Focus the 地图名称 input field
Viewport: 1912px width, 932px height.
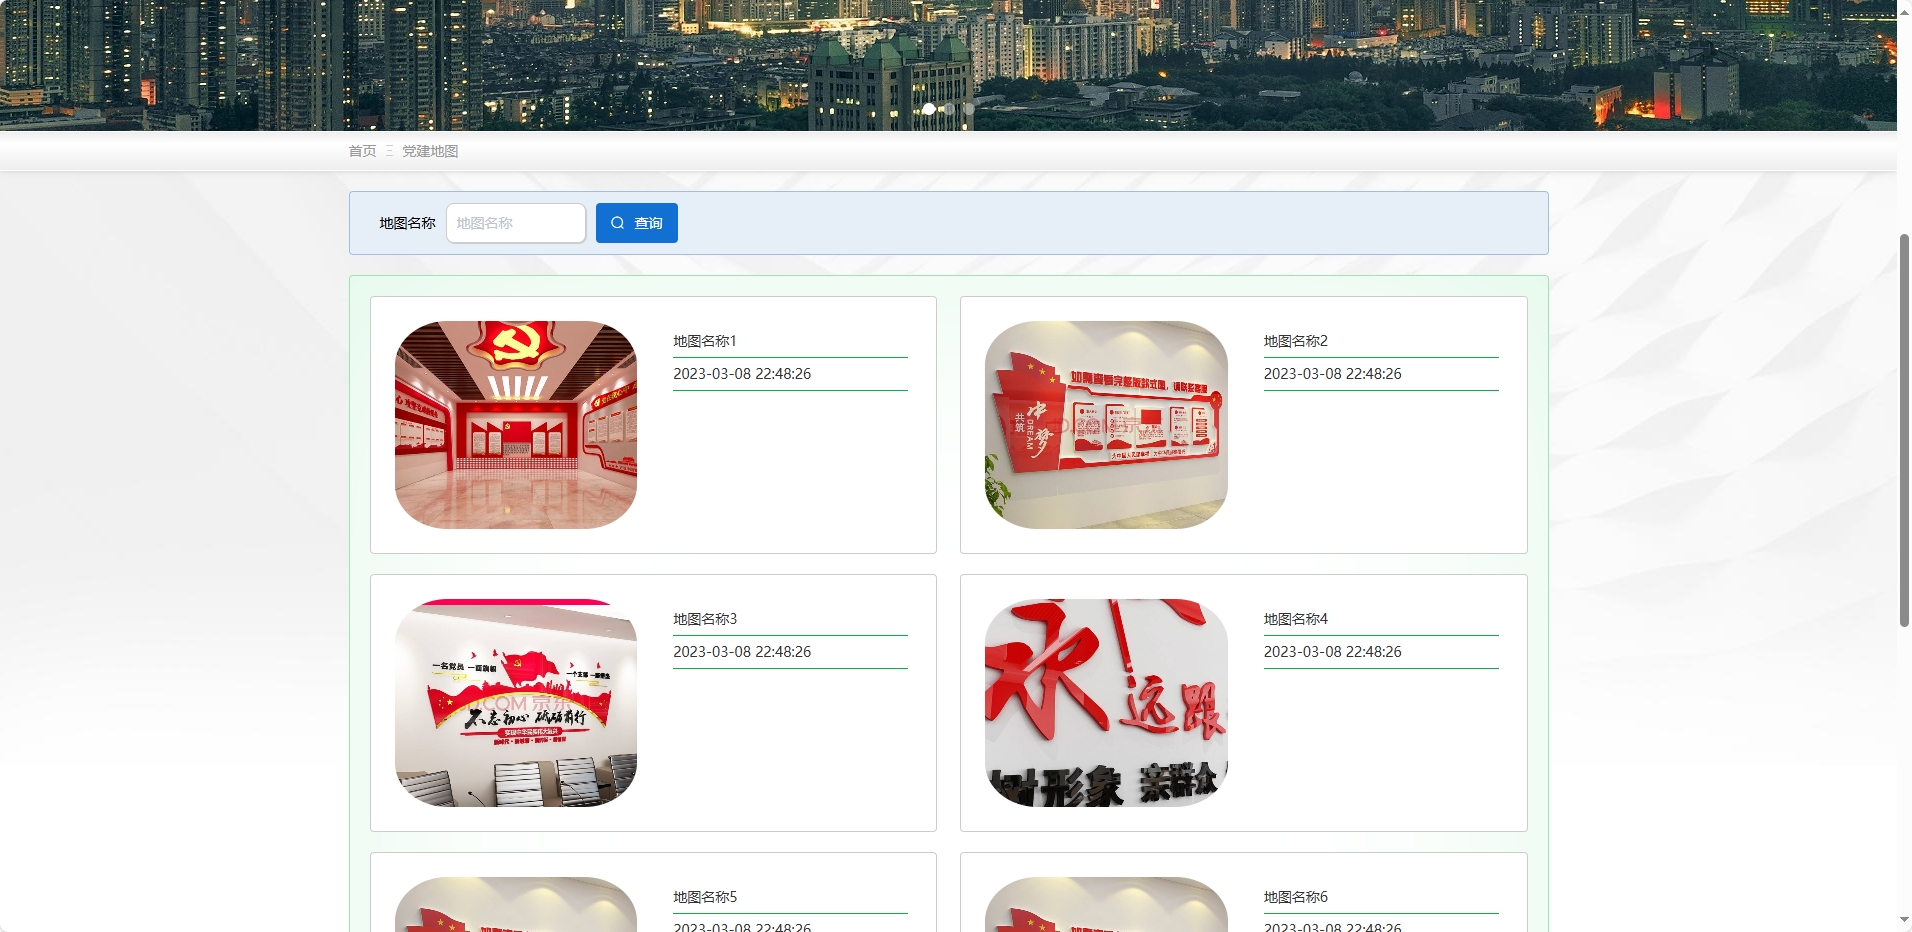tap(516, 223)
